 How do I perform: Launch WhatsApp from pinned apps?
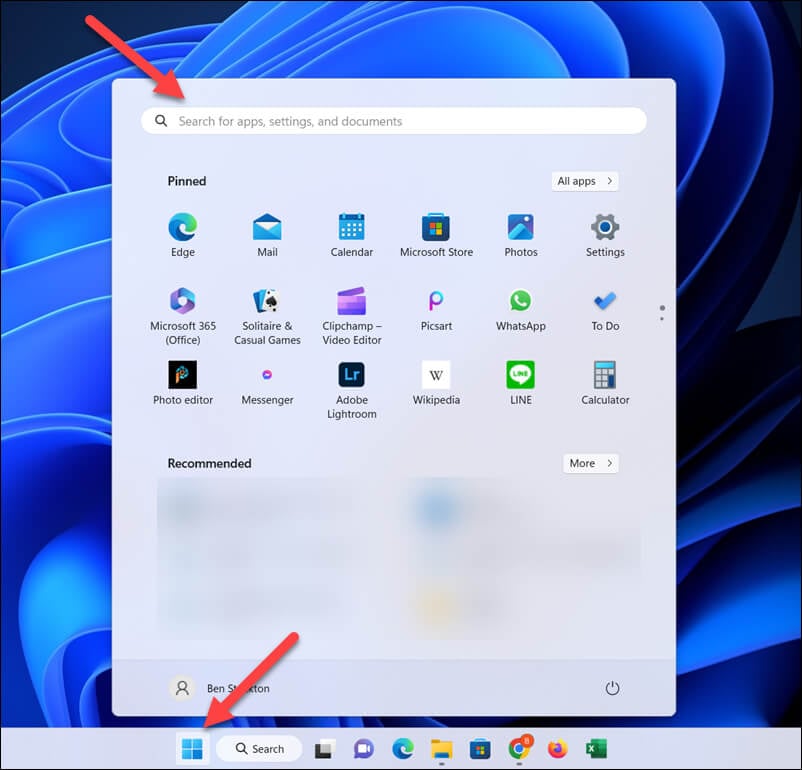click(520, 309)
